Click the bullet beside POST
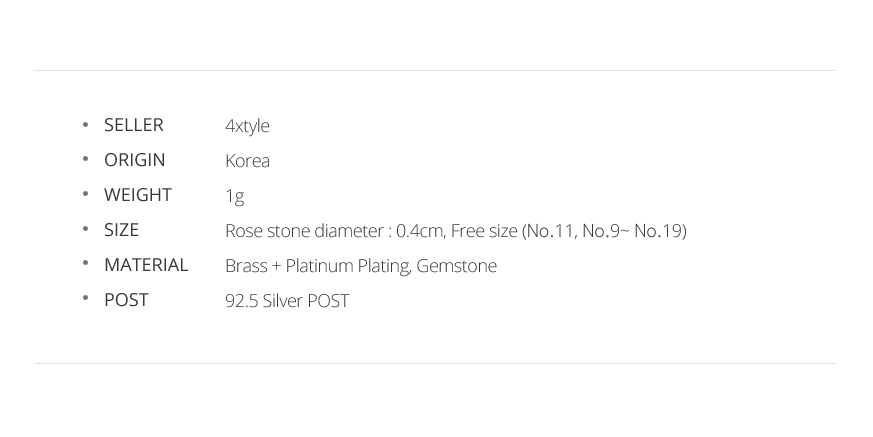The width and height of the screenshot is (873, 437). pos(86,300)
